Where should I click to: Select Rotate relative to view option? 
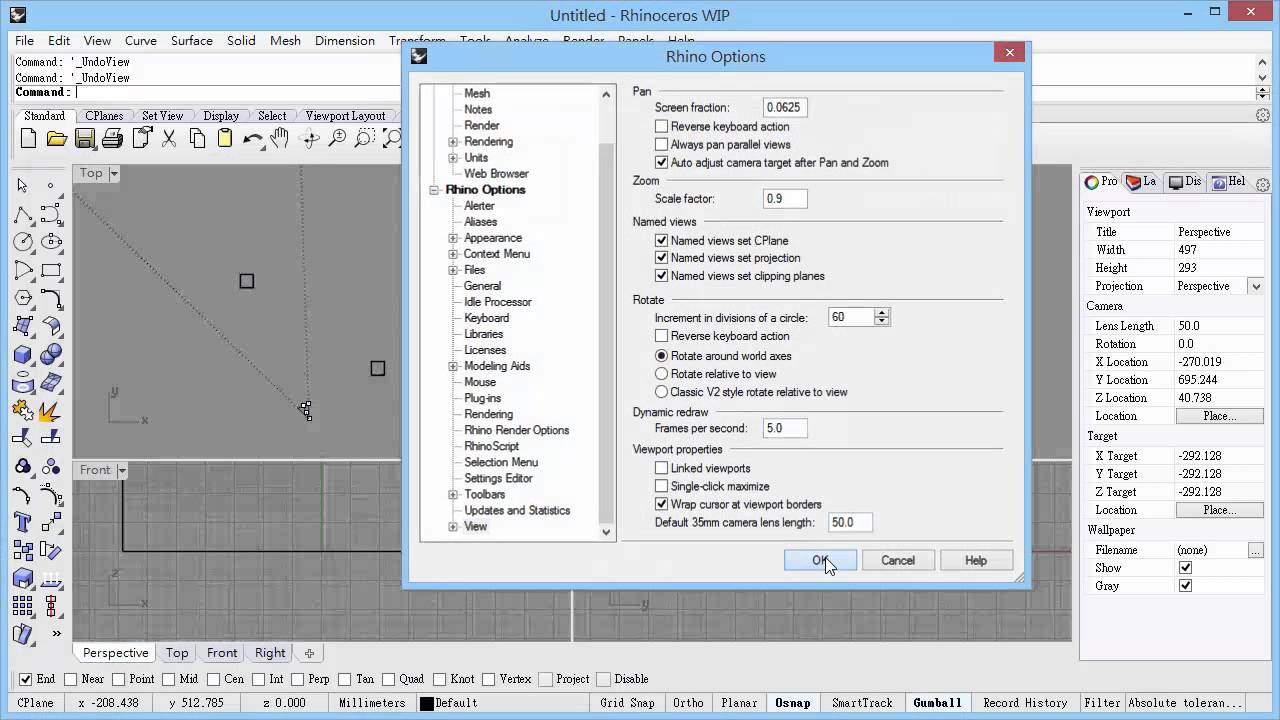coord(661,374)
